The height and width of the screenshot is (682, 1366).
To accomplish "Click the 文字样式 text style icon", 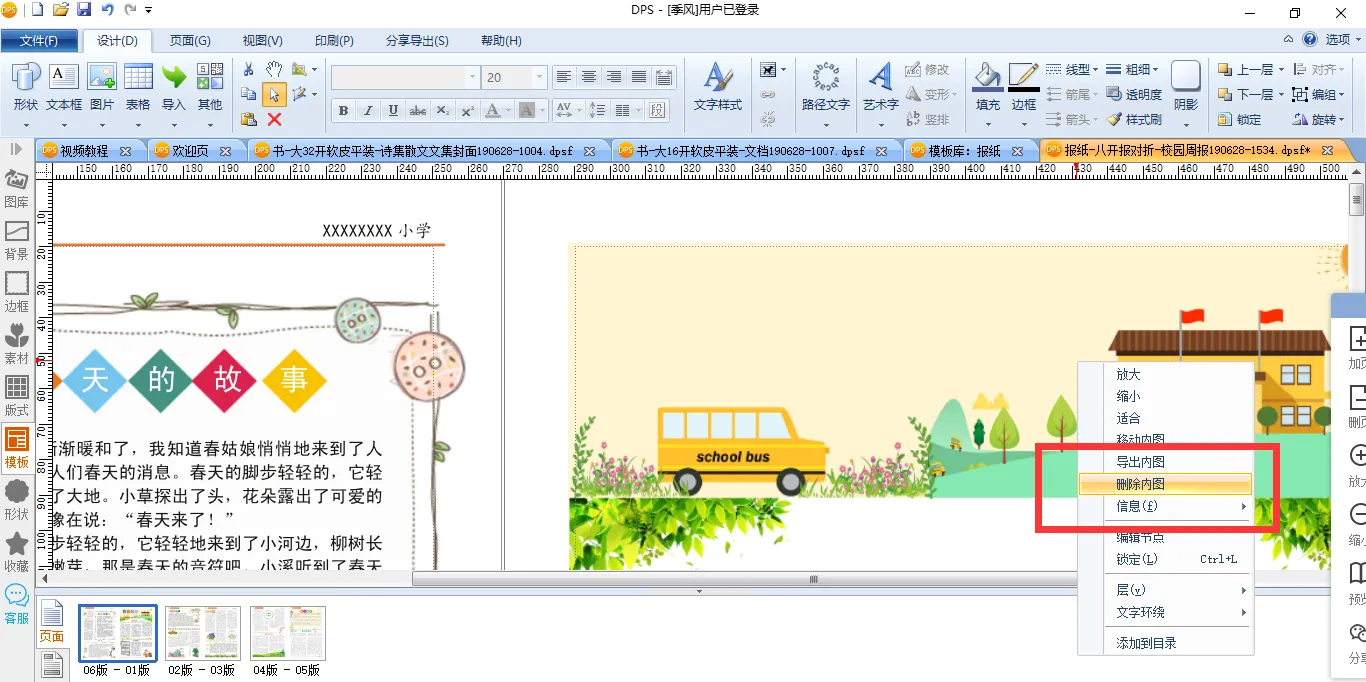I will (x=717, y=79).
